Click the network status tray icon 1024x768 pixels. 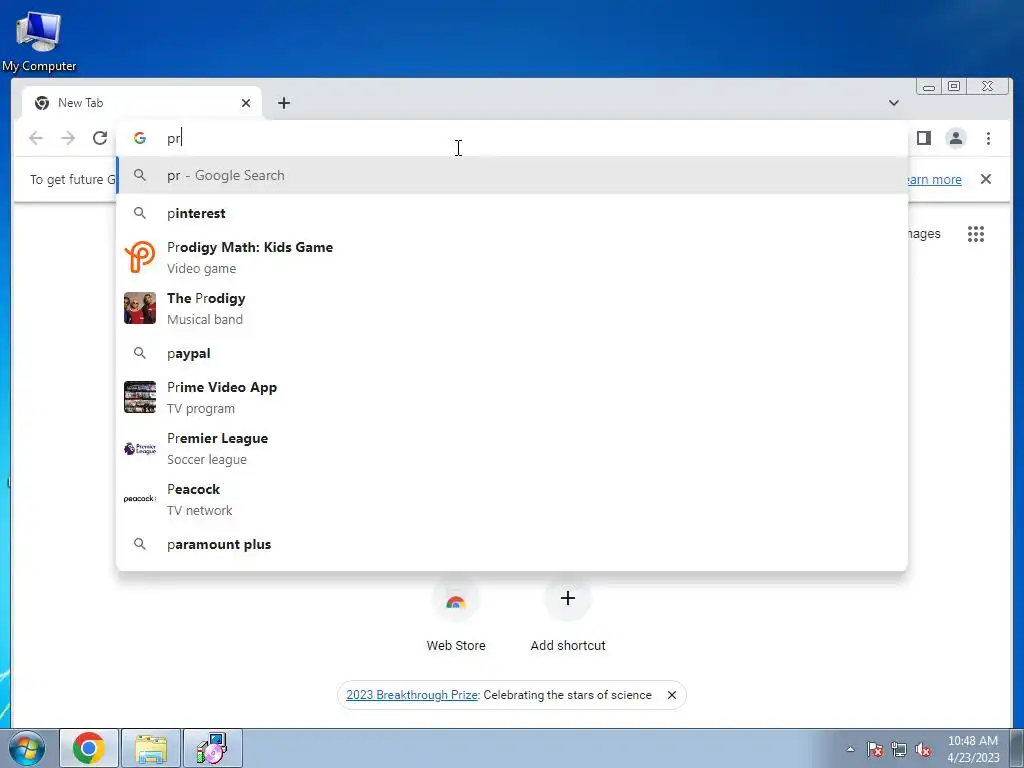click(899, 749)
